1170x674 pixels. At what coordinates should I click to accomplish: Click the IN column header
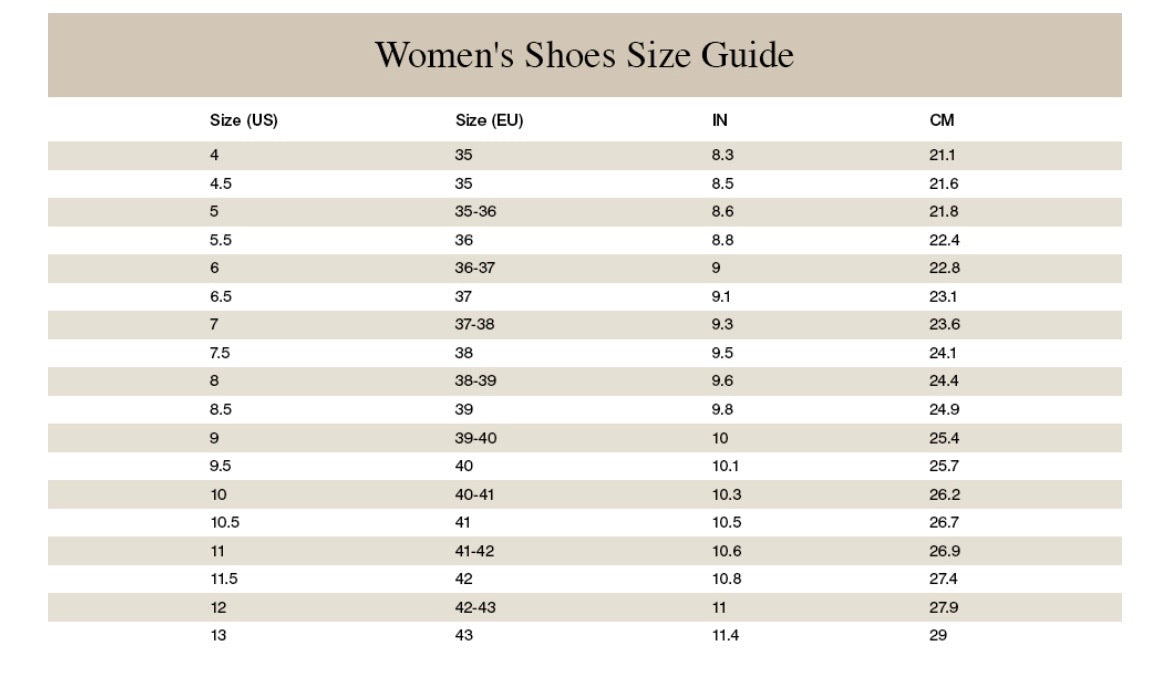(719, 121)
